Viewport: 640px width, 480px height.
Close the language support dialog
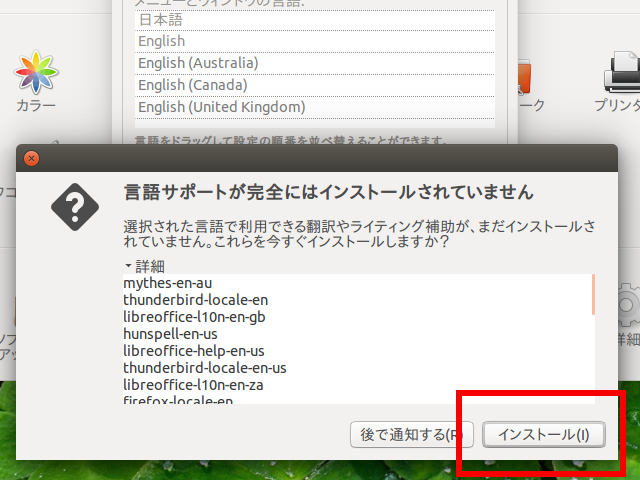pos(31,158)
